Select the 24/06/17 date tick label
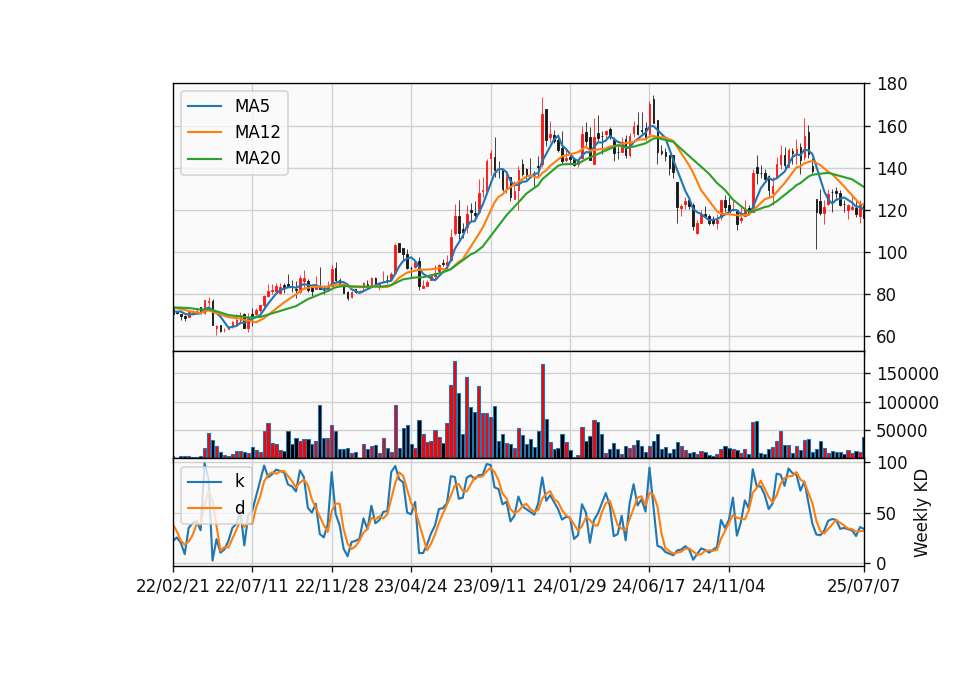 (649, 586)
